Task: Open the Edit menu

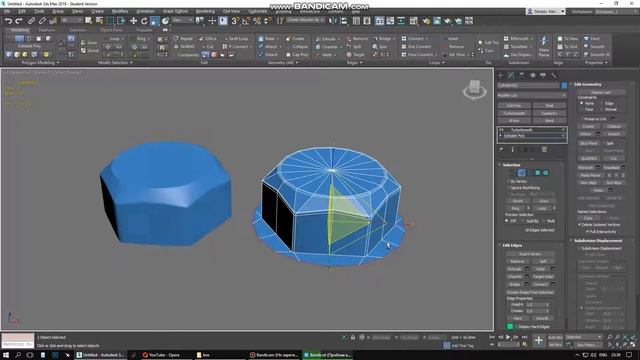Action: pos(22,11)
